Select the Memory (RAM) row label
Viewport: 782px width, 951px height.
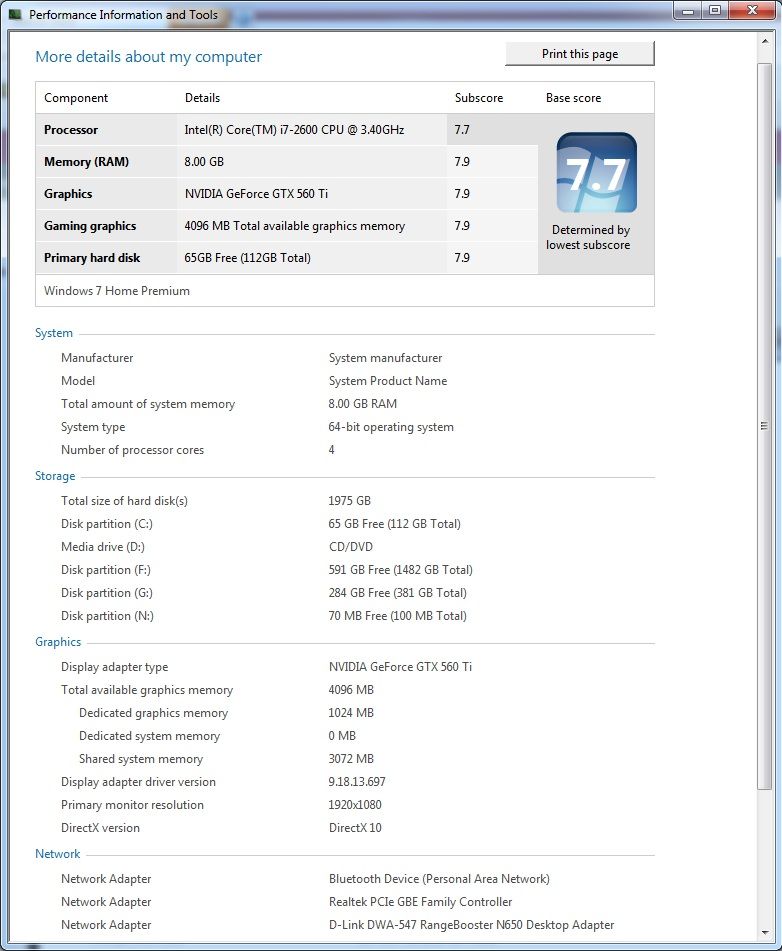click(86, 162)
